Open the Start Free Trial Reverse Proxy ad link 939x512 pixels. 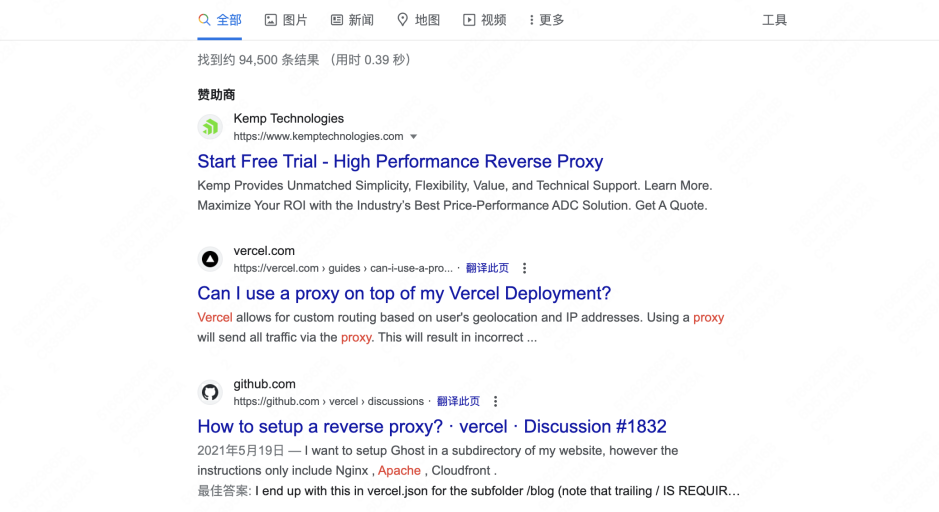400,161
